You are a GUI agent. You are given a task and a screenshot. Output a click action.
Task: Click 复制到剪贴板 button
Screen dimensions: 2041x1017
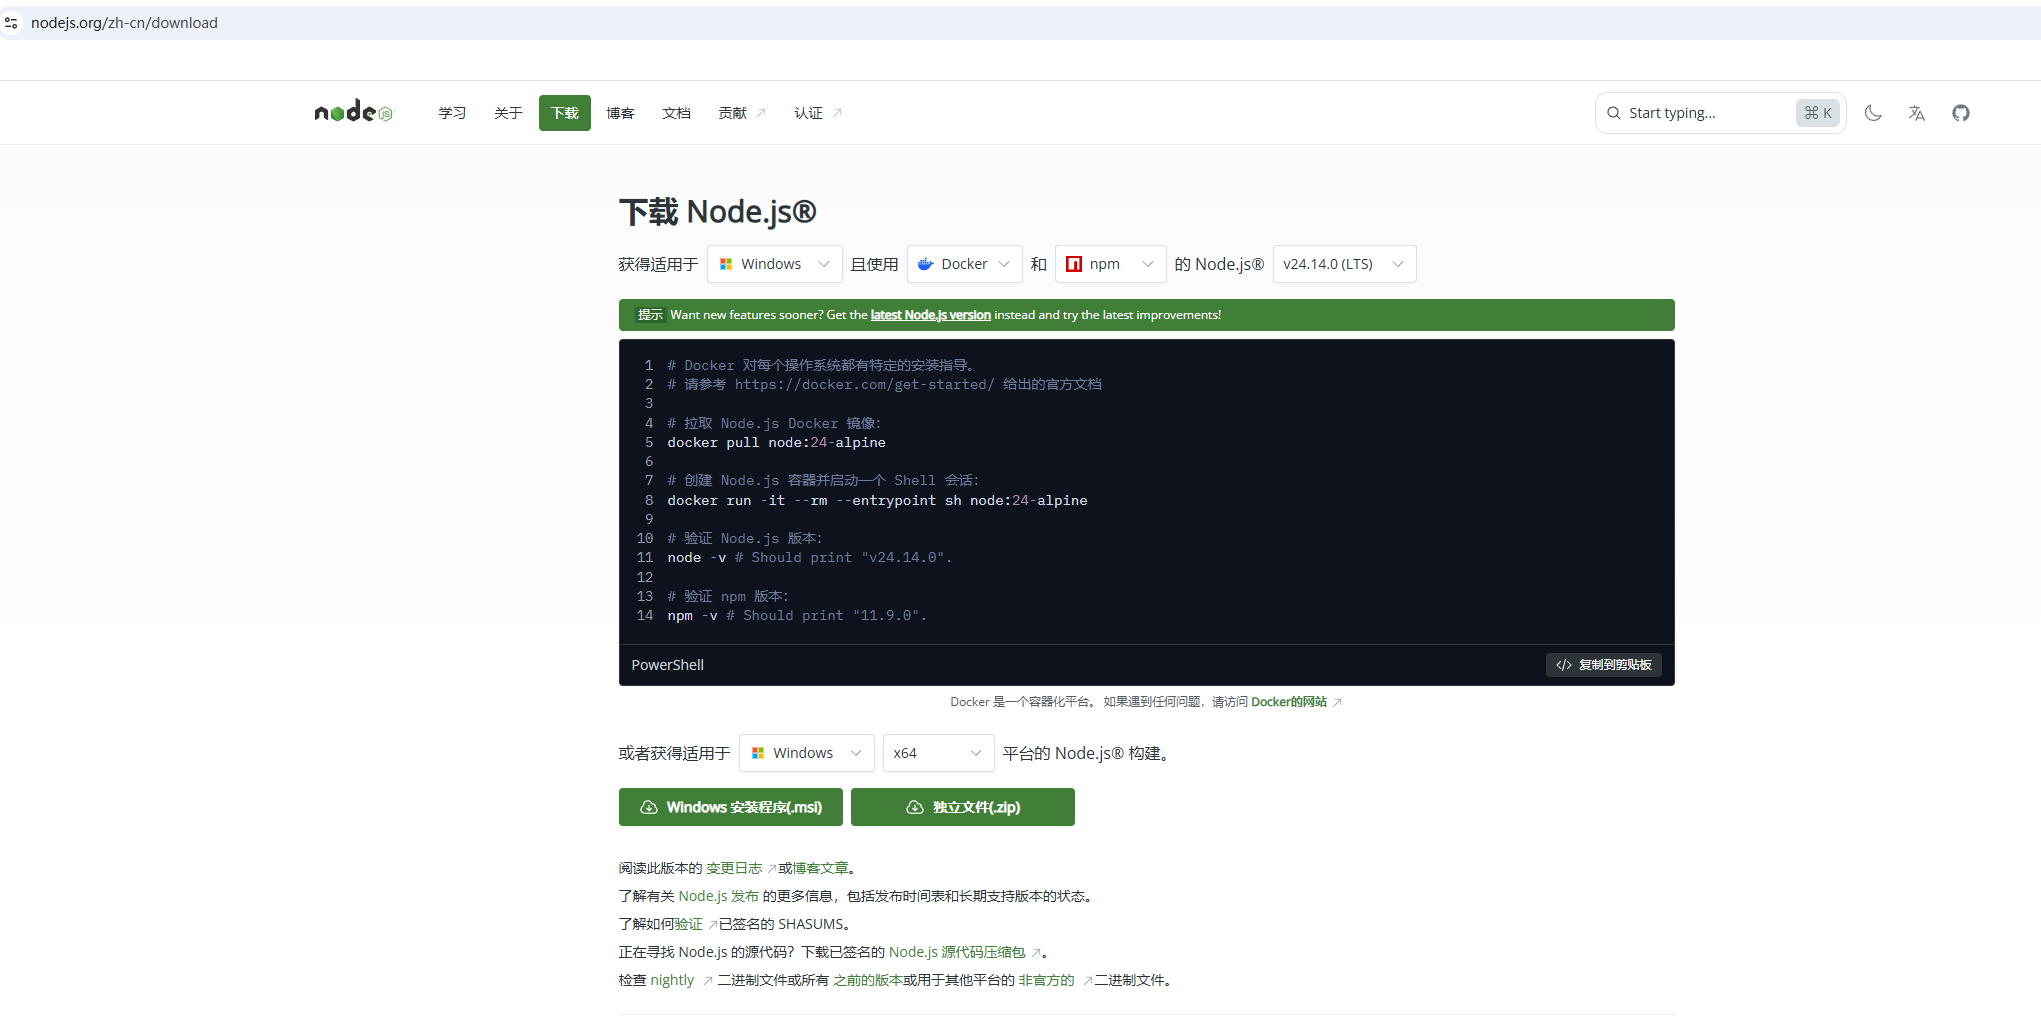[1604, 665]
